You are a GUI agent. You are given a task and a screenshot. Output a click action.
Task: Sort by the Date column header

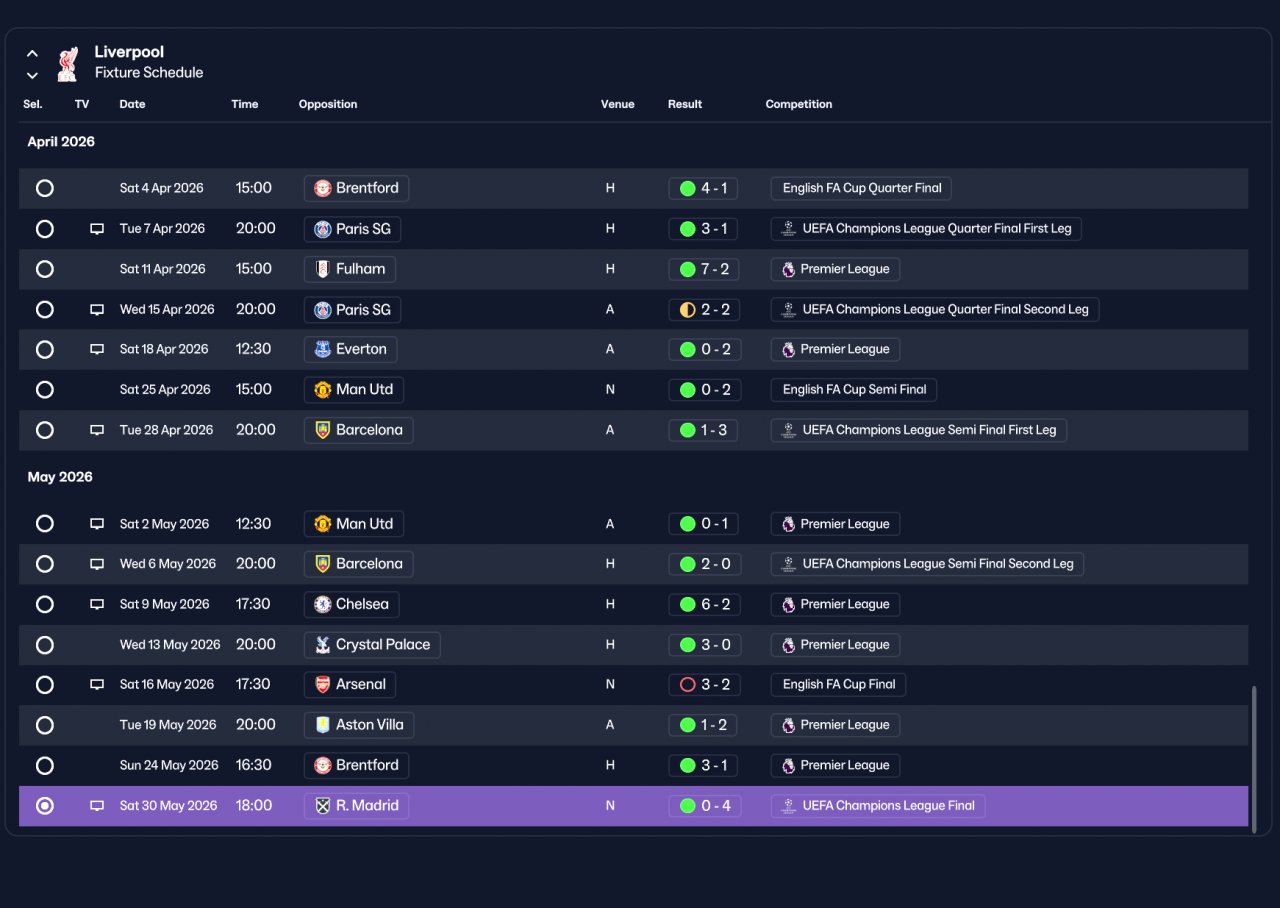132,104
